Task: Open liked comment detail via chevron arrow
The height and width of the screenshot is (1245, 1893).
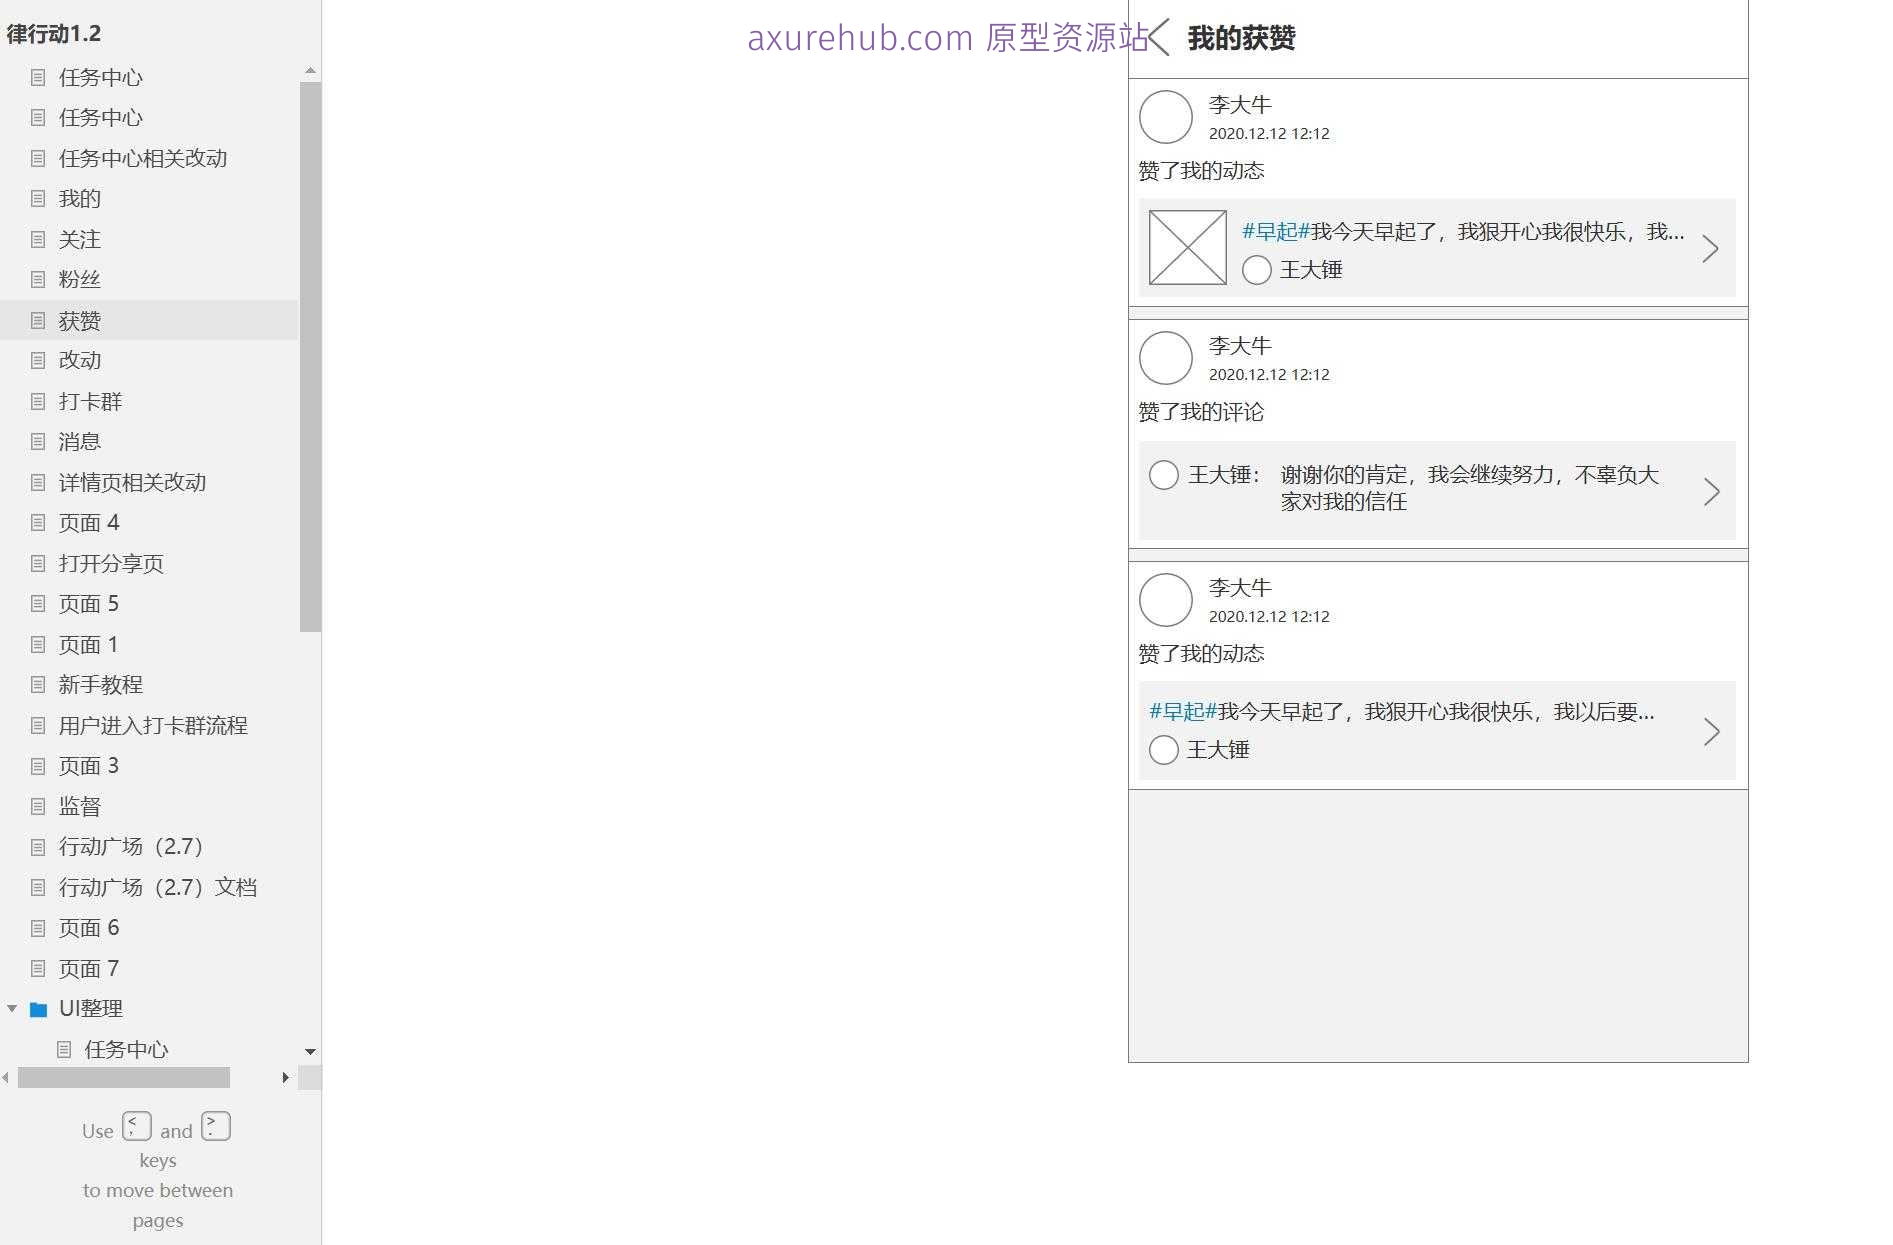Action: pos(1713,491)
